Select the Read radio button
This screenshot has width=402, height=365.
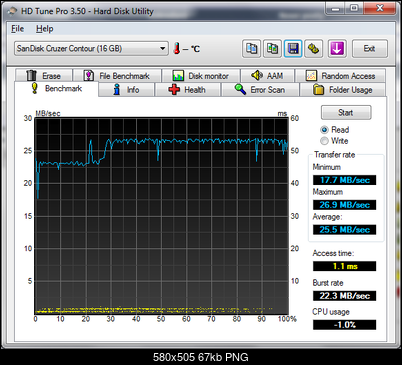[x=324, y=130]
